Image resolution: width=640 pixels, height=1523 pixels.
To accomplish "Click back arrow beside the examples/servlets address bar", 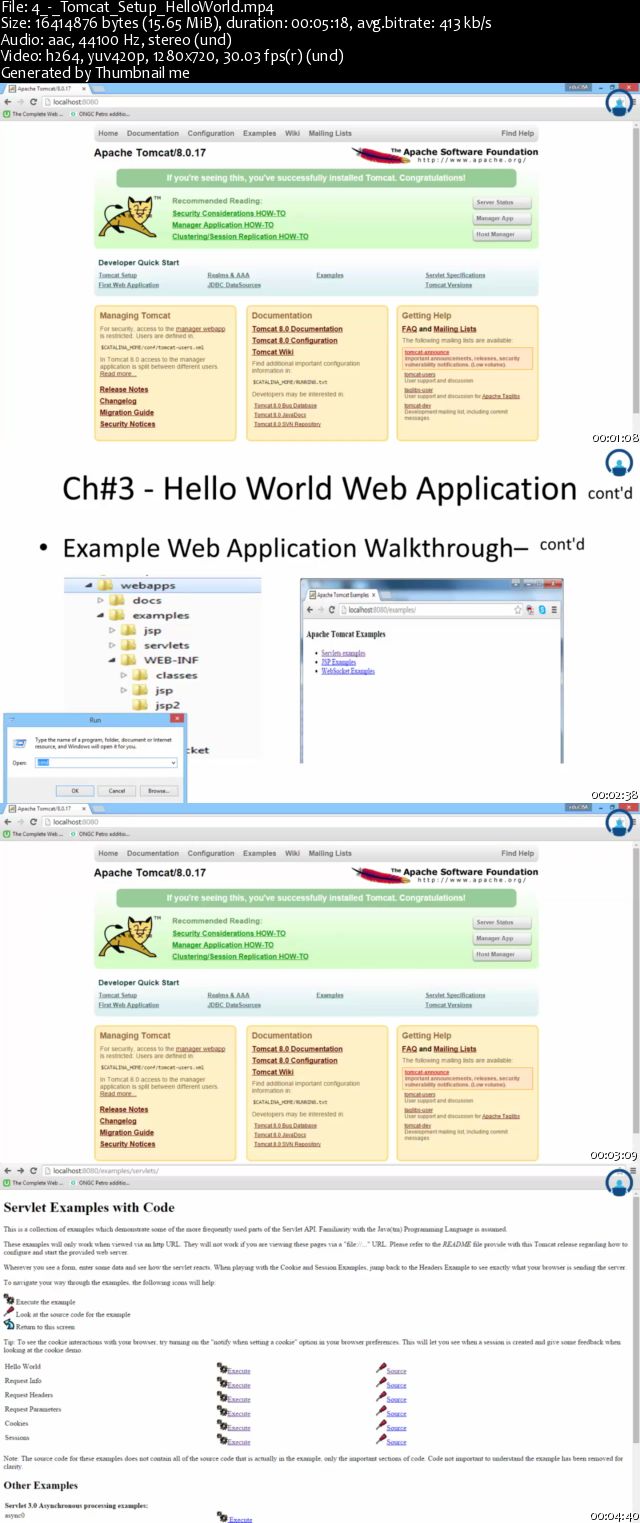I will 8,1170.
